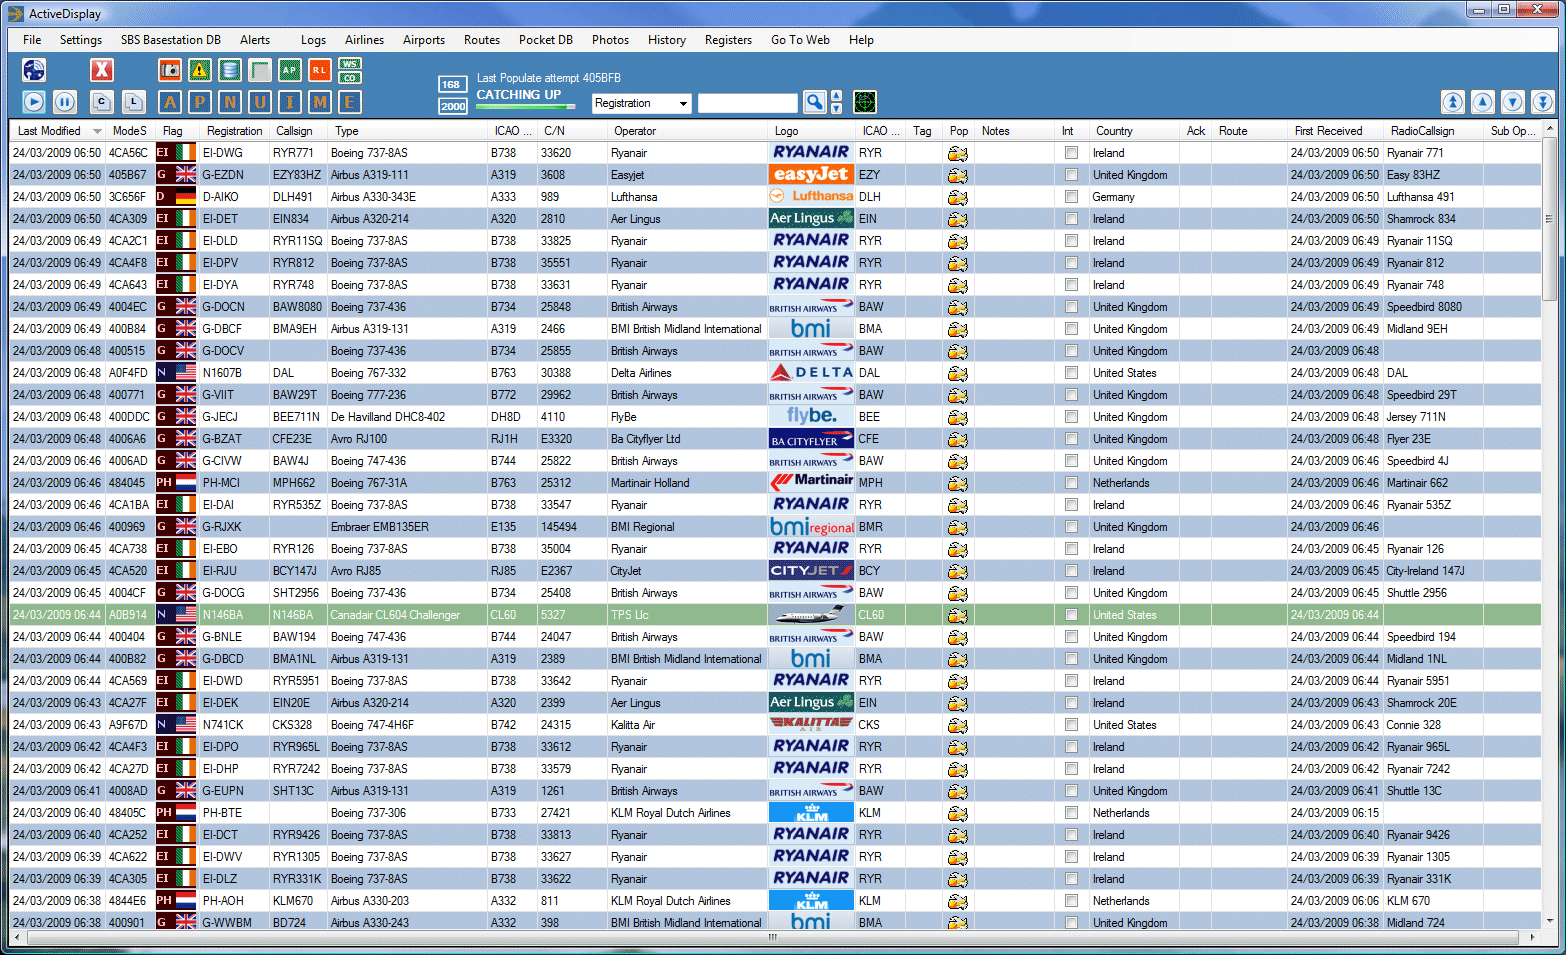Click the WS toolbar button
1566x955 pixels.
pyautogui.click(x=350, y=64)
